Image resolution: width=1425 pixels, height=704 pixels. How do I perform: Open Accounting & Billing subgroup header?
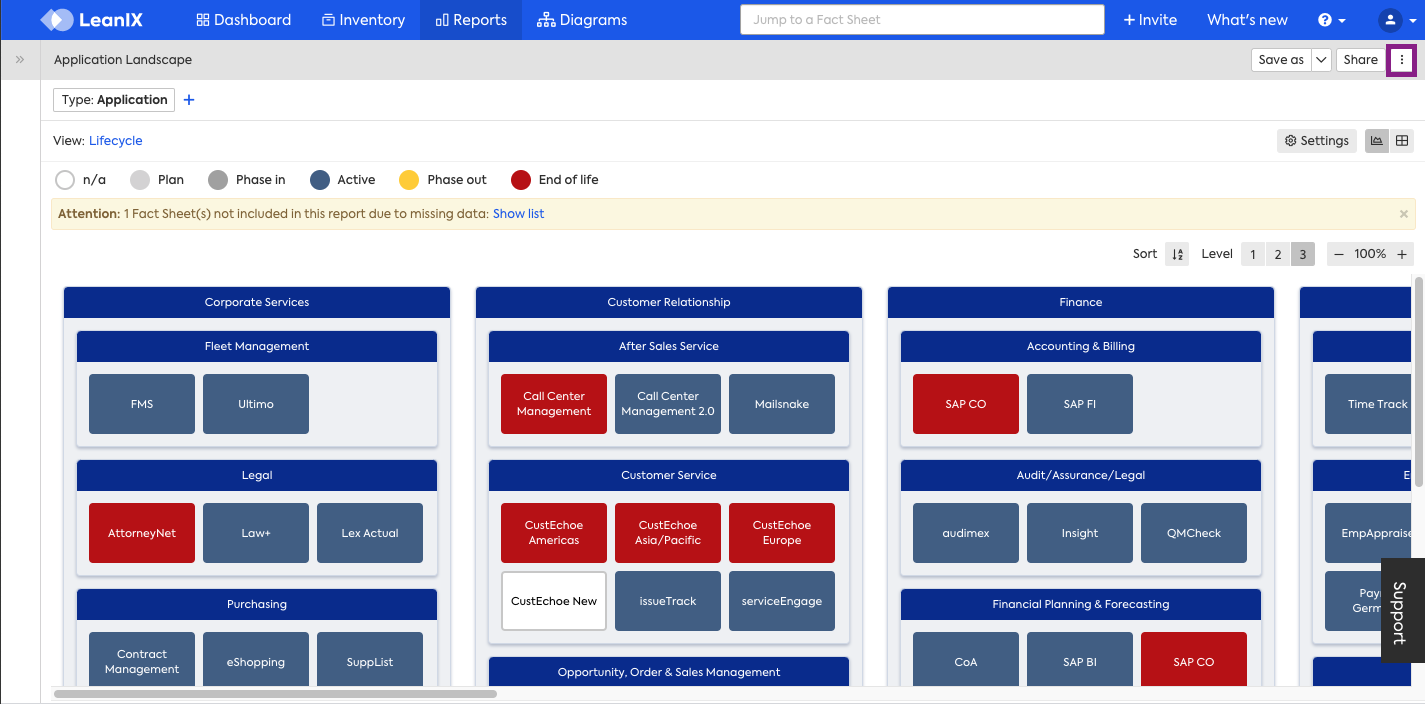tap(1081, 346)
